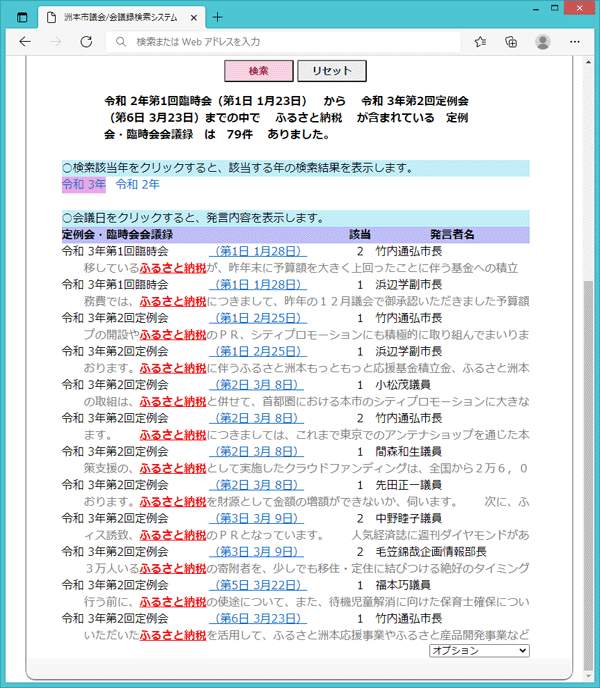600x688 pixels.
Task: Click the page vertical scrollbar thumb
Action: [x=588, y=474]
